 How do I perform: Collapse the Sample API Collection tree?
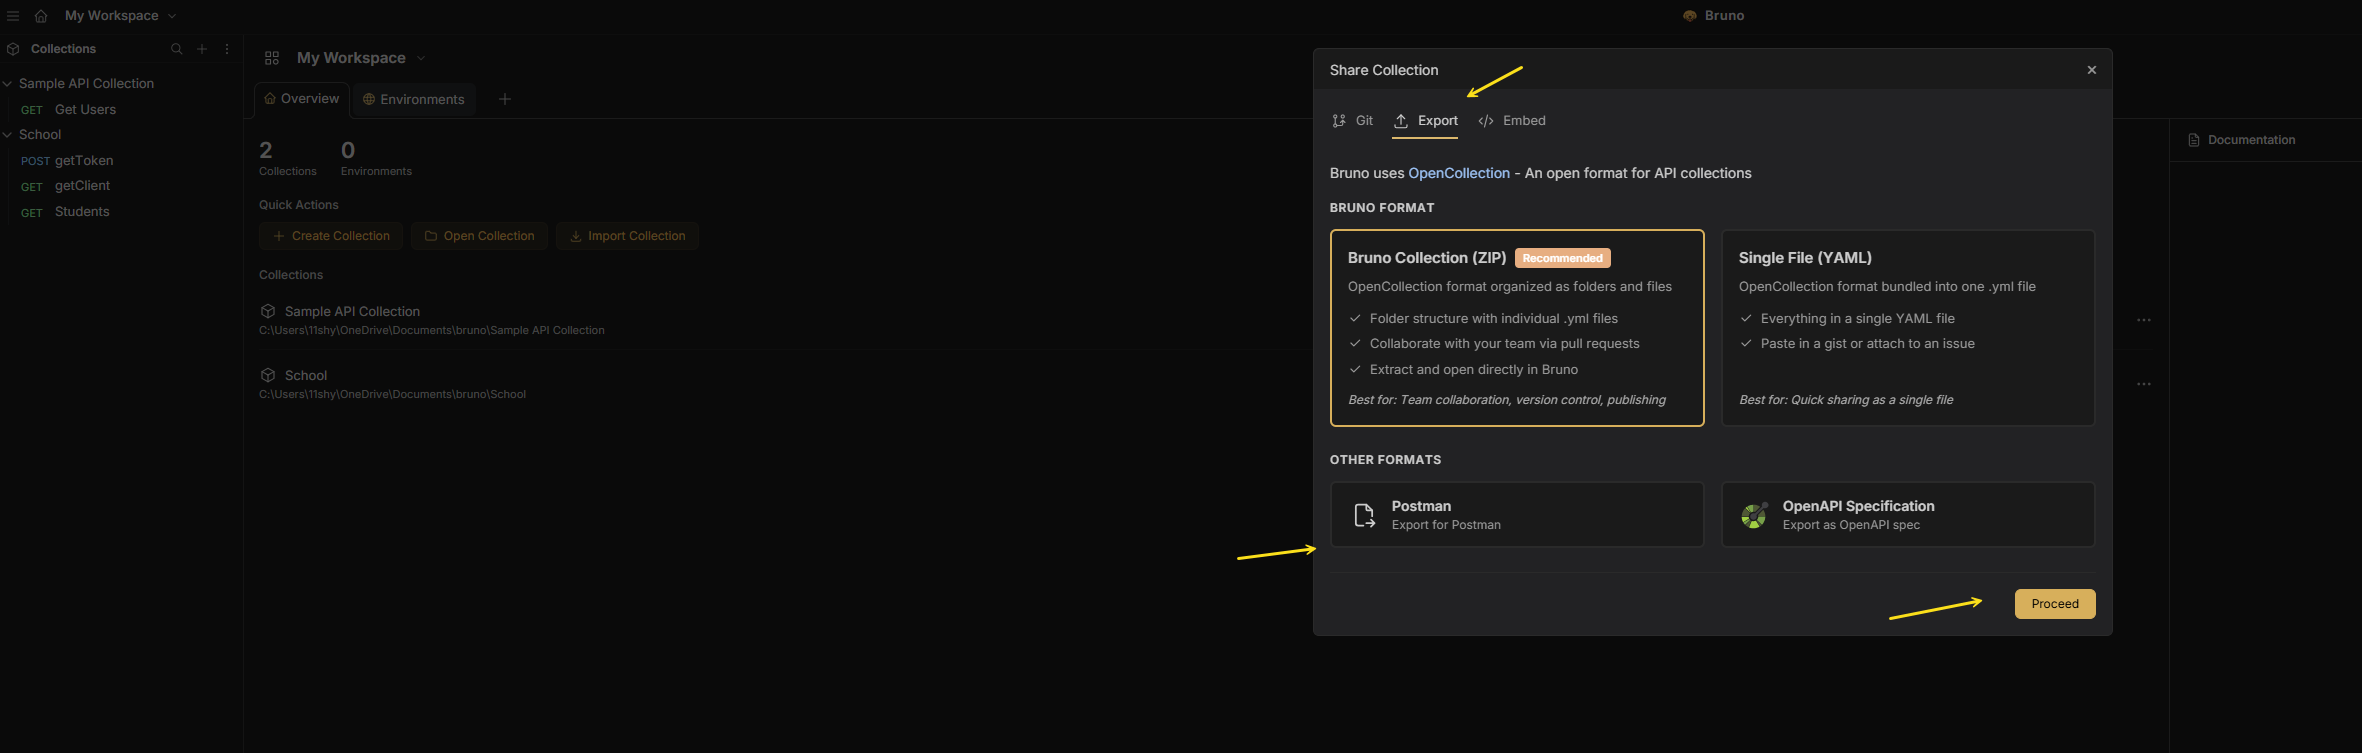[7, 84]
